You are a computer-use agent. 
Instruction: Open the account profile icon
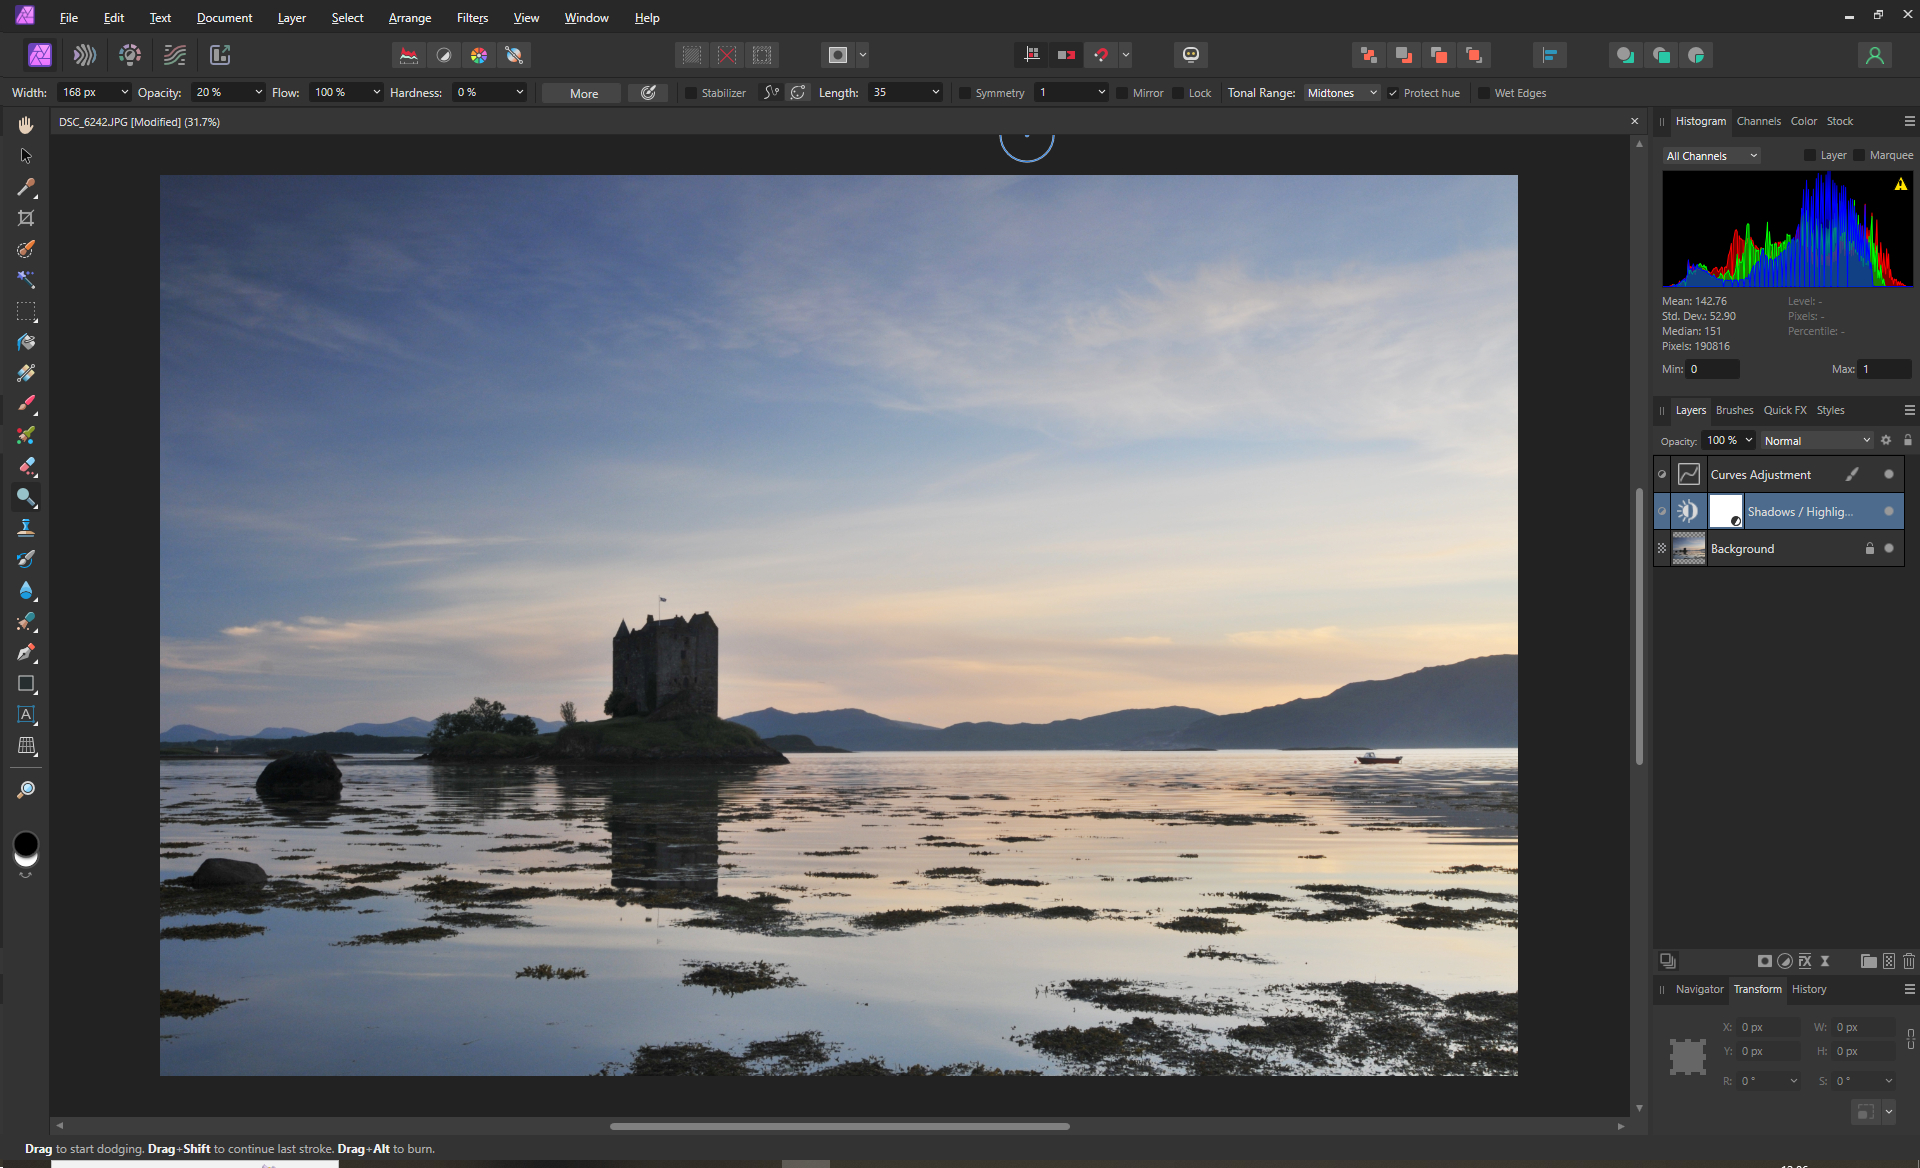click(1875, 55)
